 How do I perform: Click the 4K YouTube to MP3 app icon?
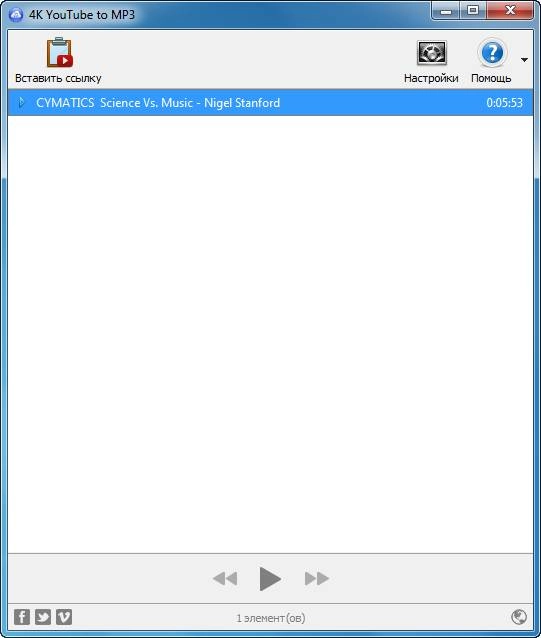point(16,15)
